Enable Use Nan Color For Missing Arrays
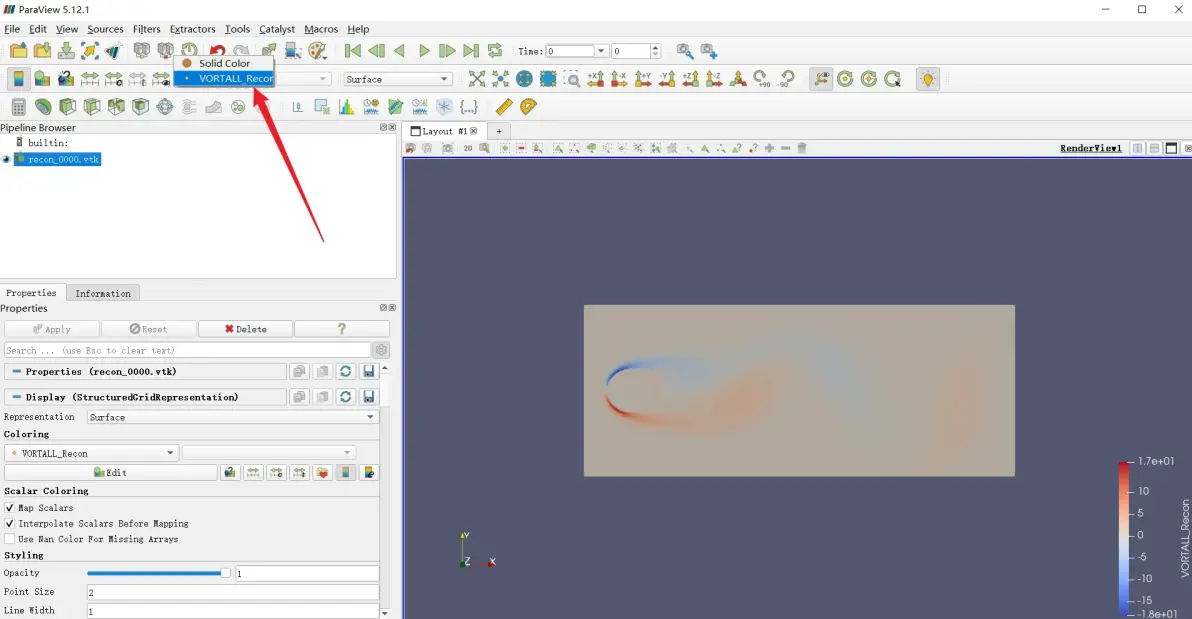Viewport: 1192px width, 619px height. point(9,539)
